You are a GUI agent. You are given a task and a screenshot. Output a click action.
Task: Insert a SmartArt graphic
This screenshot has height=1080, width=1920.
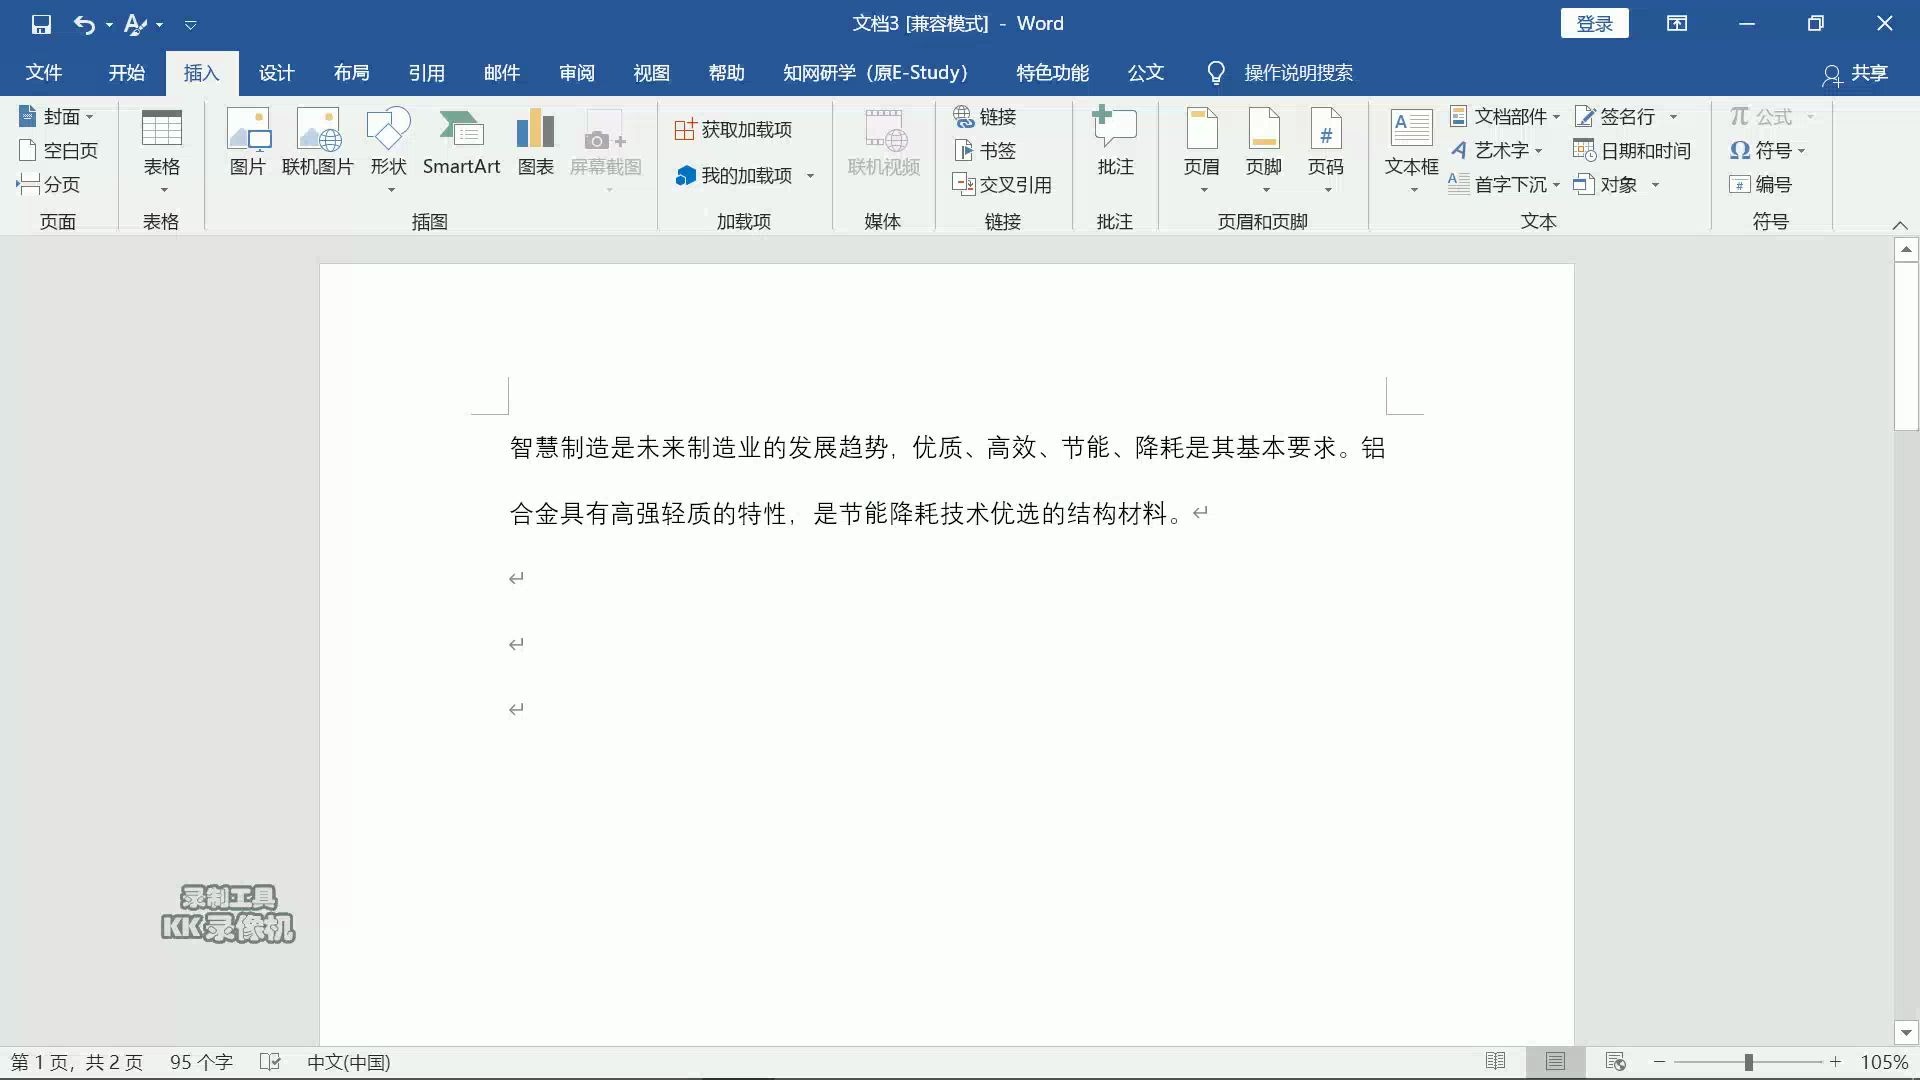461,143
